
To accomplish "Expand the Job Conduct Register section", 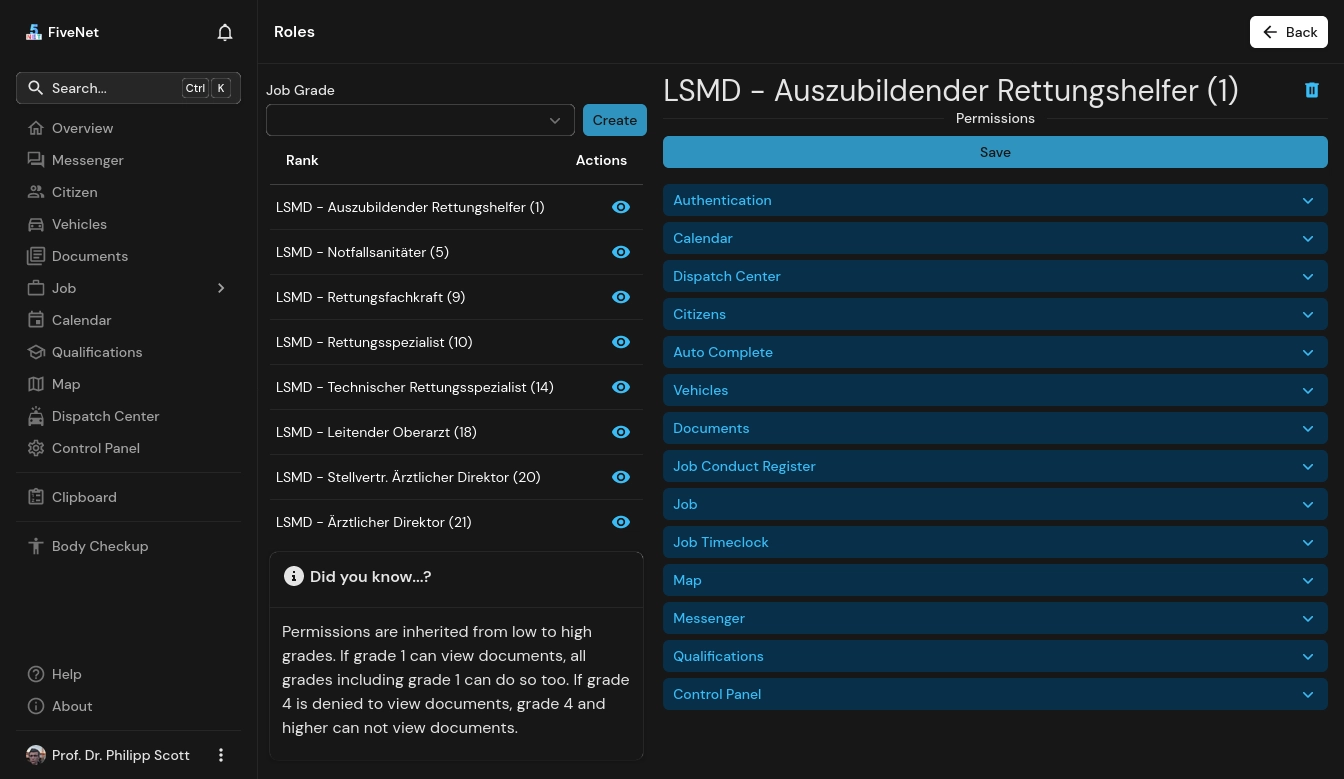I will 995,466.
